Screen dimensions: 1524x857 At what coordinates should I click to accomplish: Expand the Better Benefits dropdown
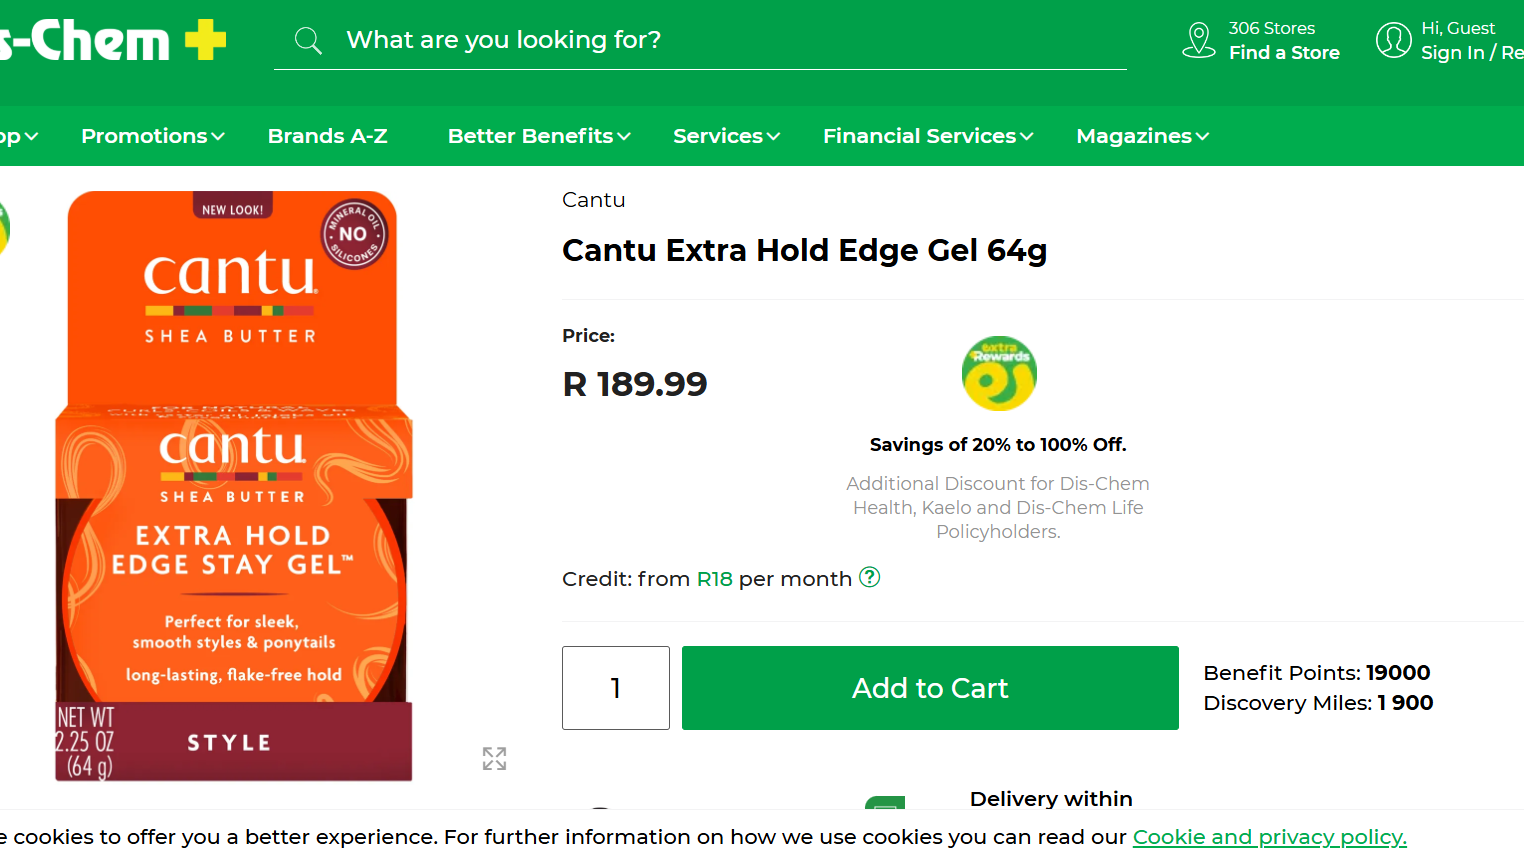click(538, 136)
